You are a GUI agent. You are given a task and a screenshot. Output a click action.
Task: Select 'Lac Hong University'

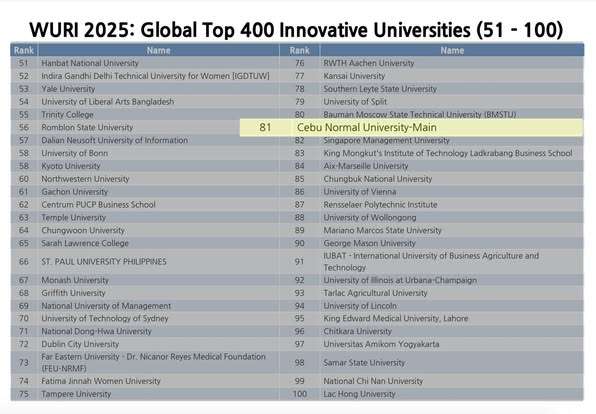pos(359,394)
